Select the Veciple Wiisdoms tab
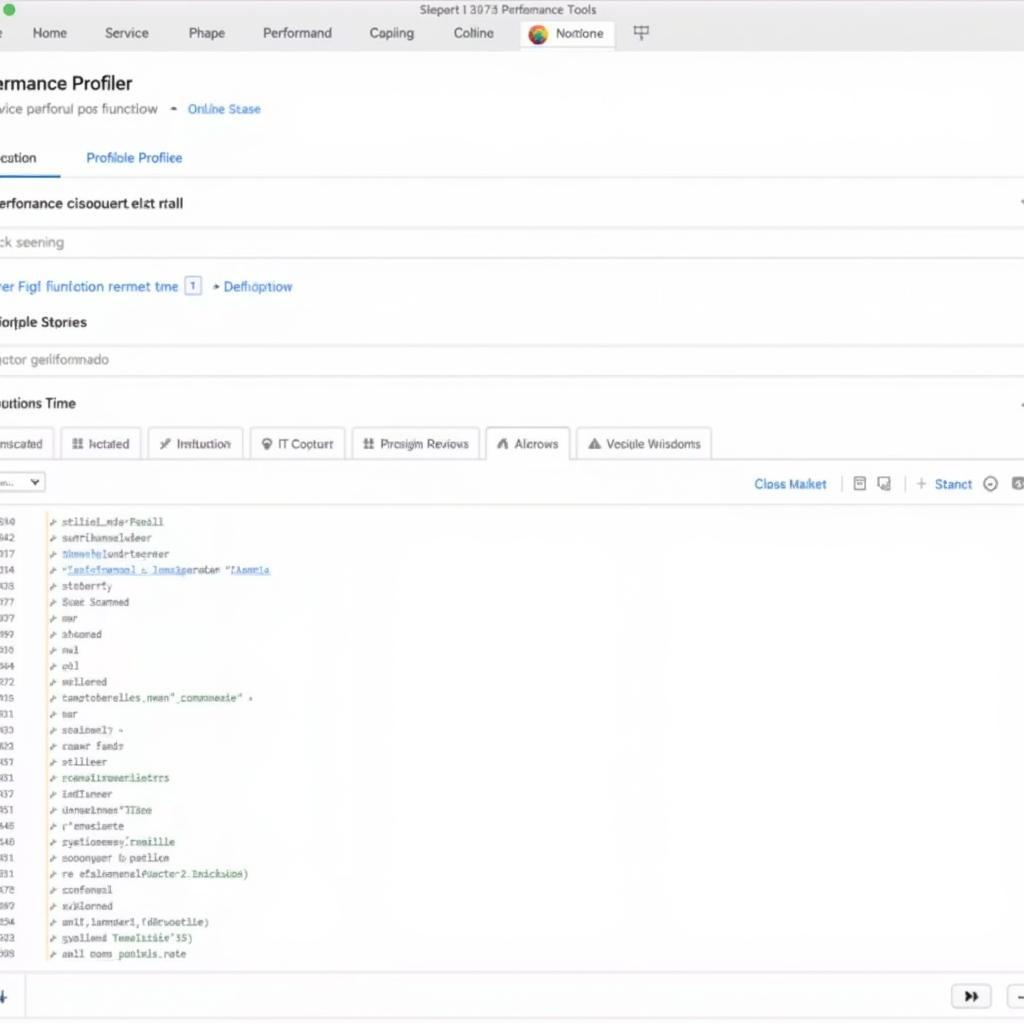Viewport: 1024px width, 1024px height. click(644, 443)
